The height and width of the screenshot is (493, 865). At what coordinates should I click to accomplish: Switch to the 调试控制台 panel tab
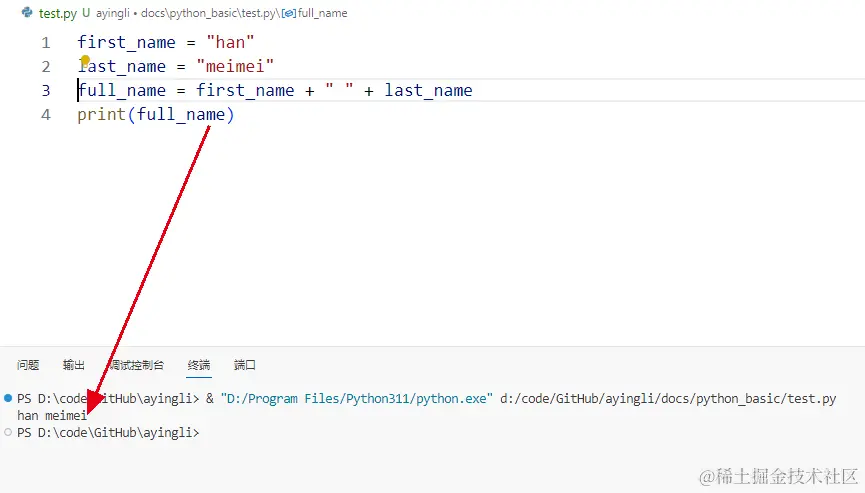coord(136,365)
